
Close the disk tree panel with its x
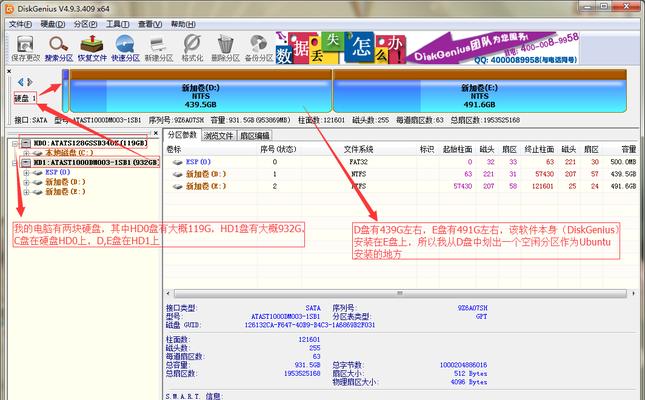pos(155,133)
